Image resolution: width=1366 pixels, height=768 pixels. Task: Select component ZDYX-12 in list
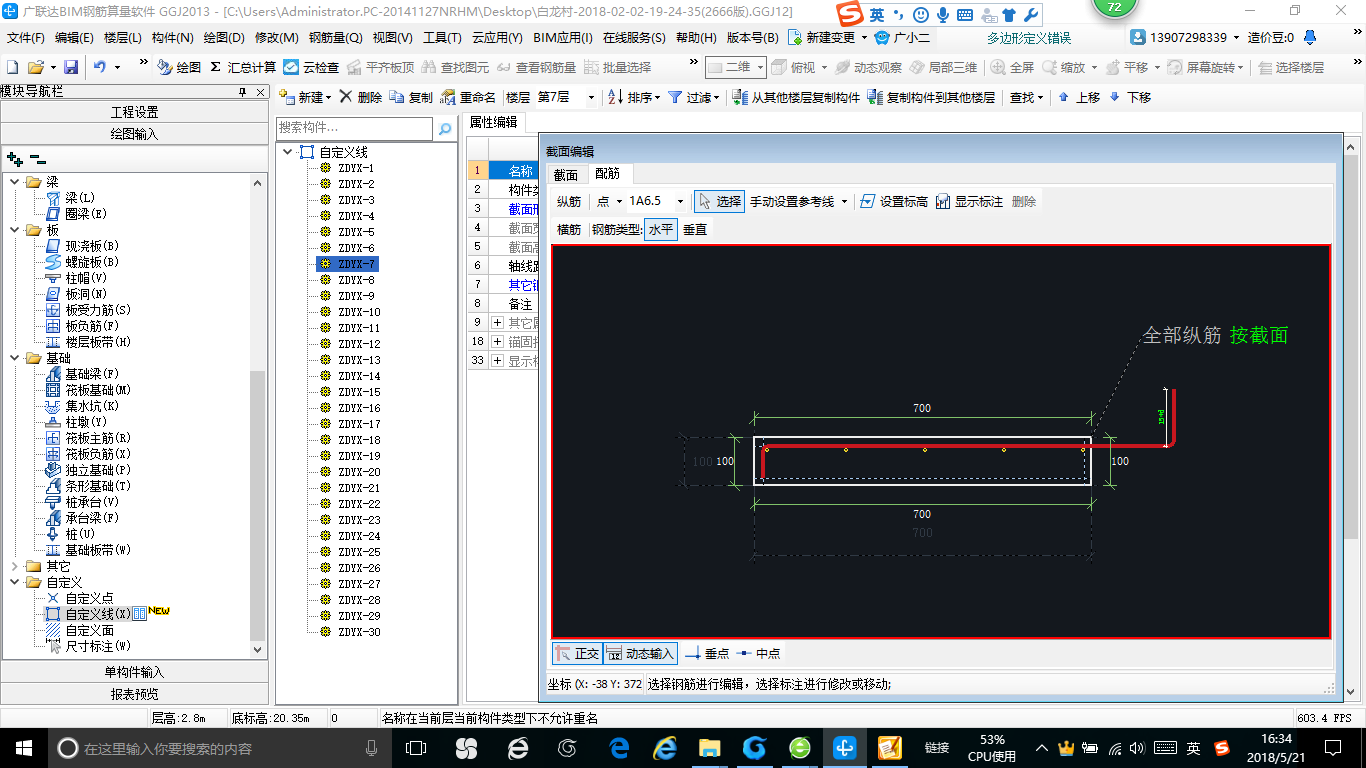pos(359,344)
